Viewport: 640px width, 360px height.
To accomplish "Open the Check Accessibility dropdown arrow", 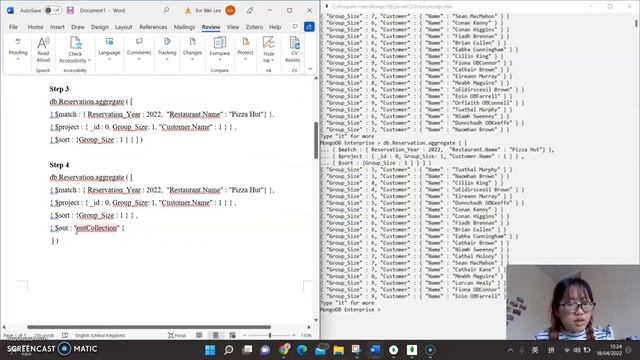I will pyautogui.click(x=89, y=60).
